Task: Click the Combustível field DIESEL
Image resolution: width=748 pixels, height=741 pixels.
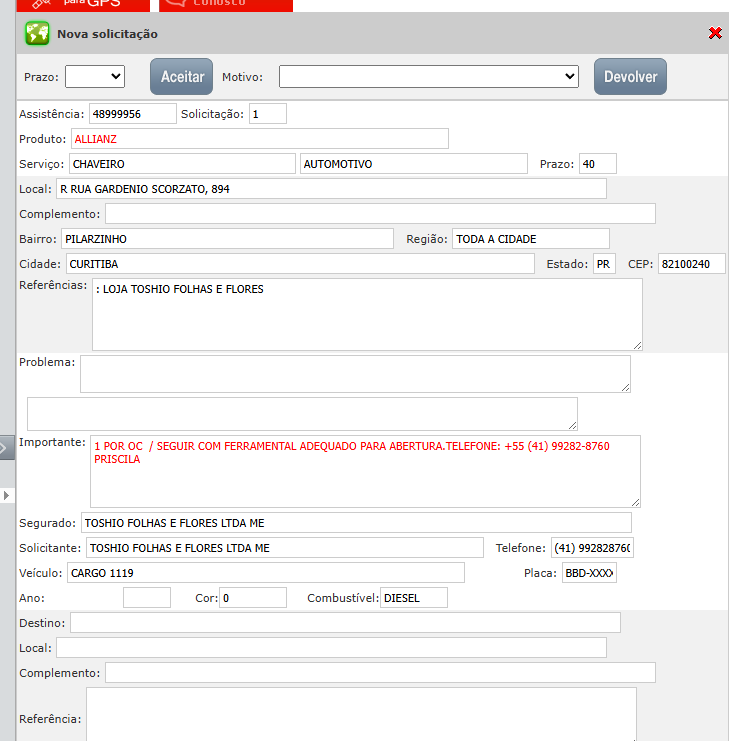Action: 414,598
